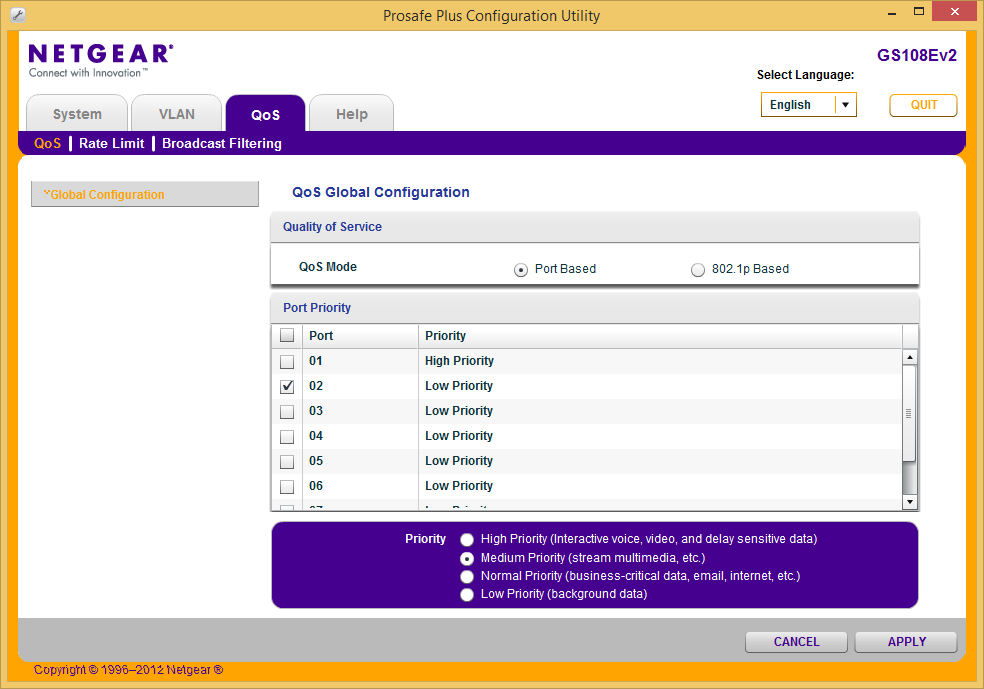Click the QUIT button
The width and height of the screenshot is (984, 689).
point(923,105)
